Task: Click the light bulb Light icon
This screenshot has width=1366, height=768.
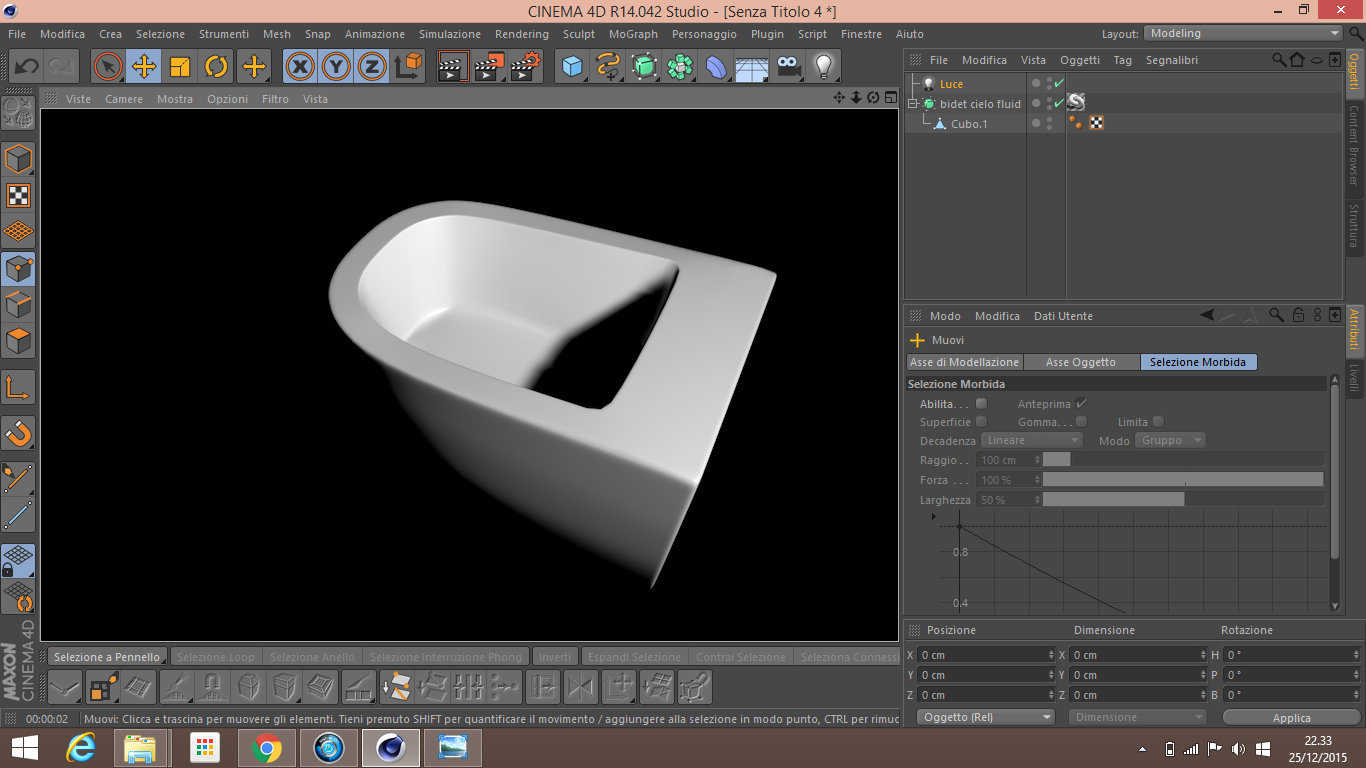Action: pos(823,67)
